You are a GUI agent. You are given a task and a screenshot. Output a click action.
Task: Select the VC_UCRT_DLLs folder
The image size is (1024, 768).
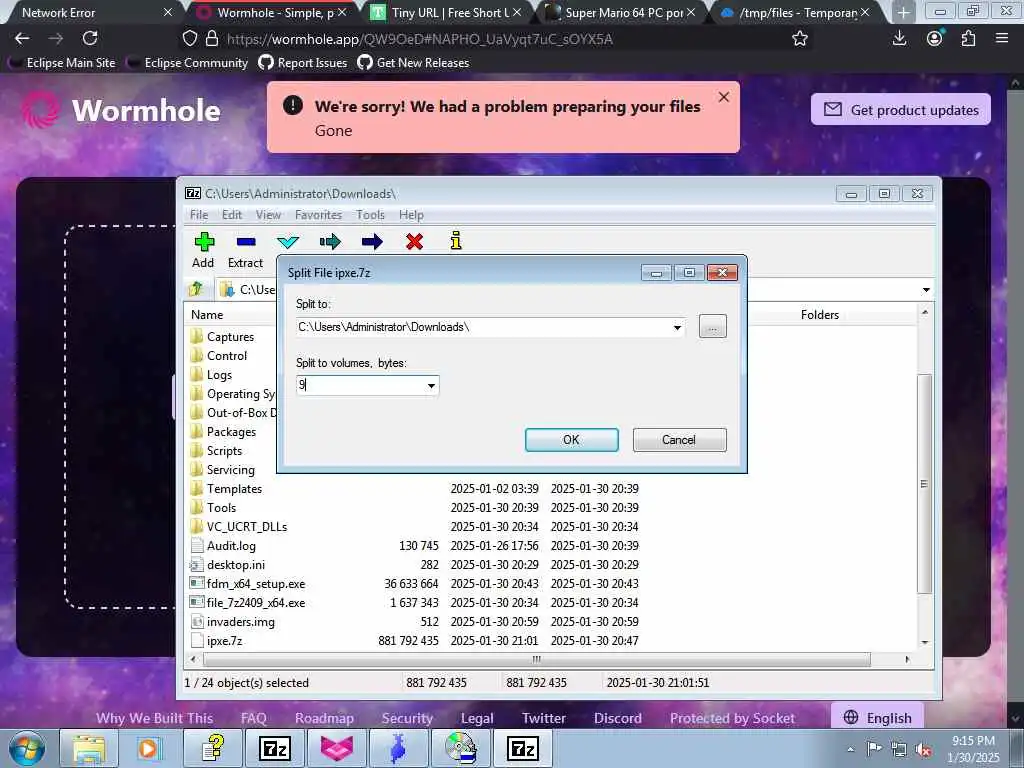pyautogui.click(x=415, y=527)
